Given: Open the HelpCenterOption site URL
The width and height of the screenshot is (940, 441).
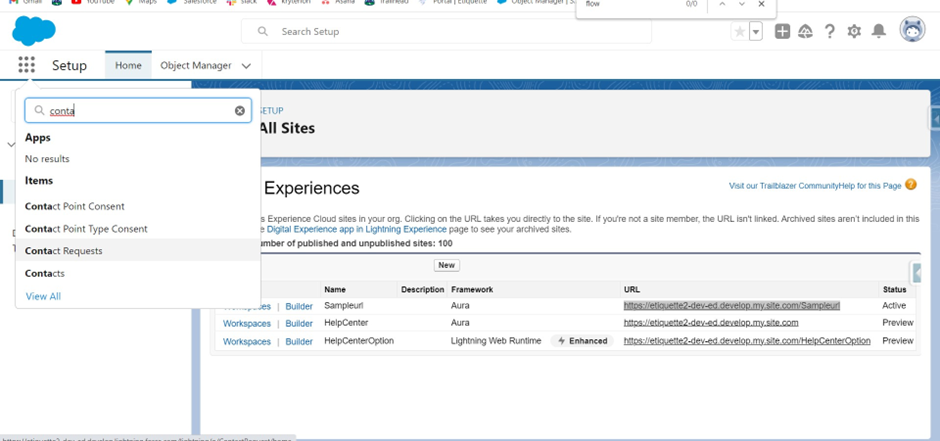Looking at the screenshot, I should tap(747, 340).
